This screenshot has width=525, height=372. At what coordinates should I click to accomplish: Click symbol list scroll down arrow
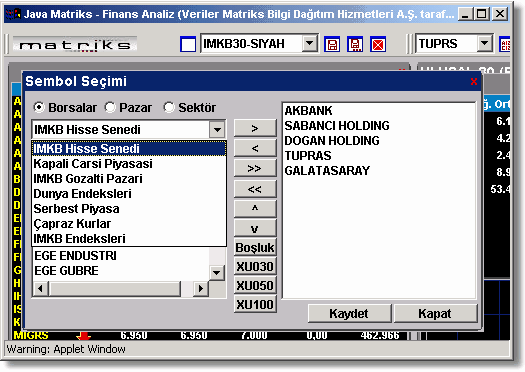click(217, 273)
